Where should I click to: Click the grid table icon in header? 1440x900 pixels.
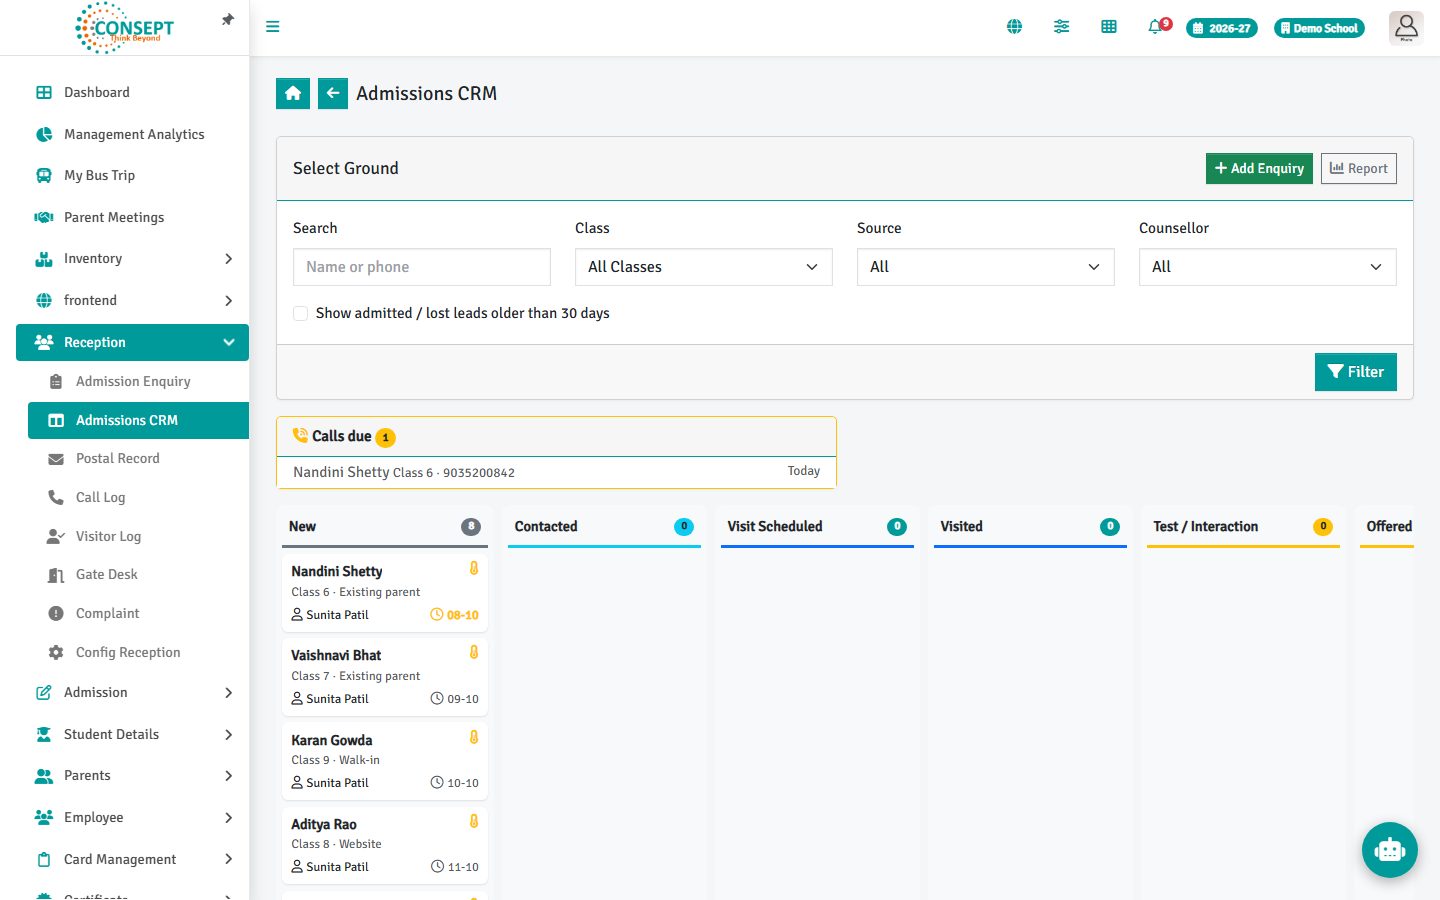(x=1108, y=27)
